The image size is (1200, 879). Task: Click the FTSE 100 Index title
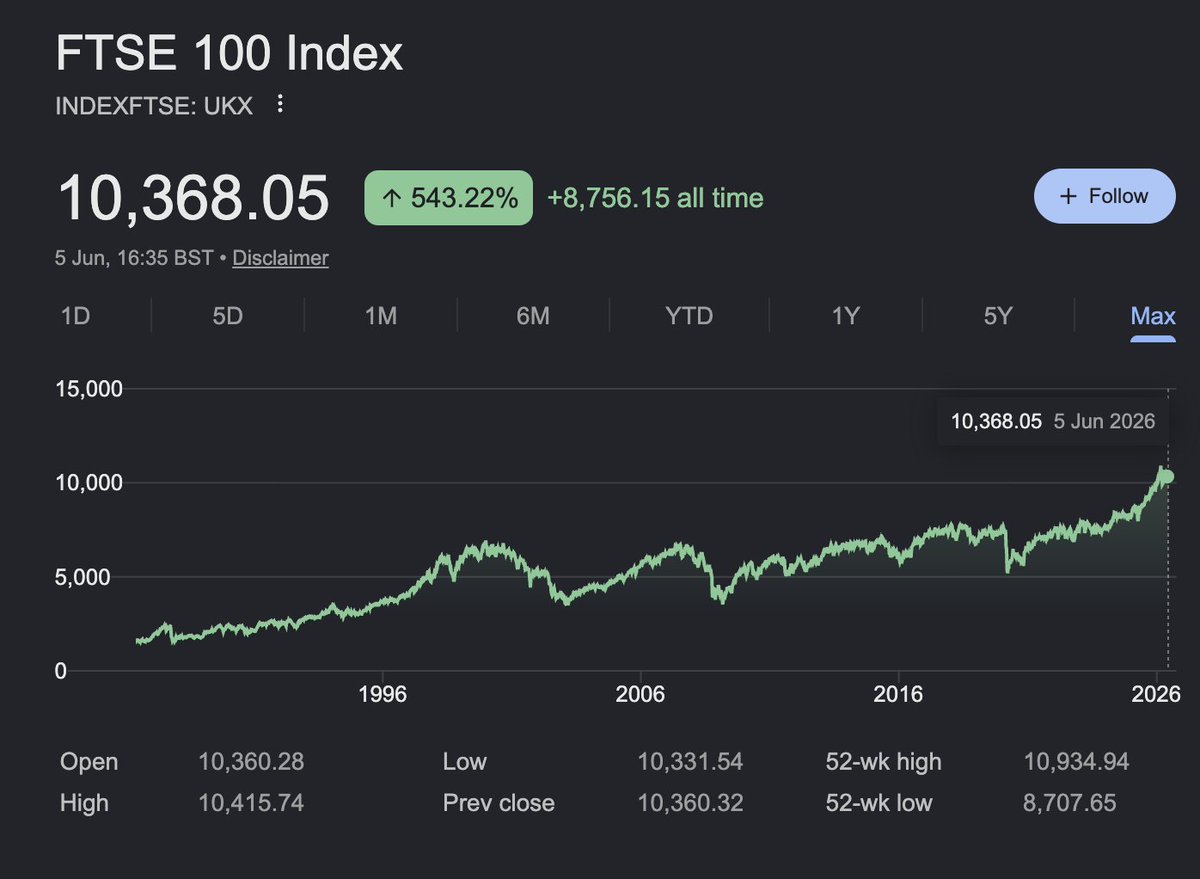point(230,54)
